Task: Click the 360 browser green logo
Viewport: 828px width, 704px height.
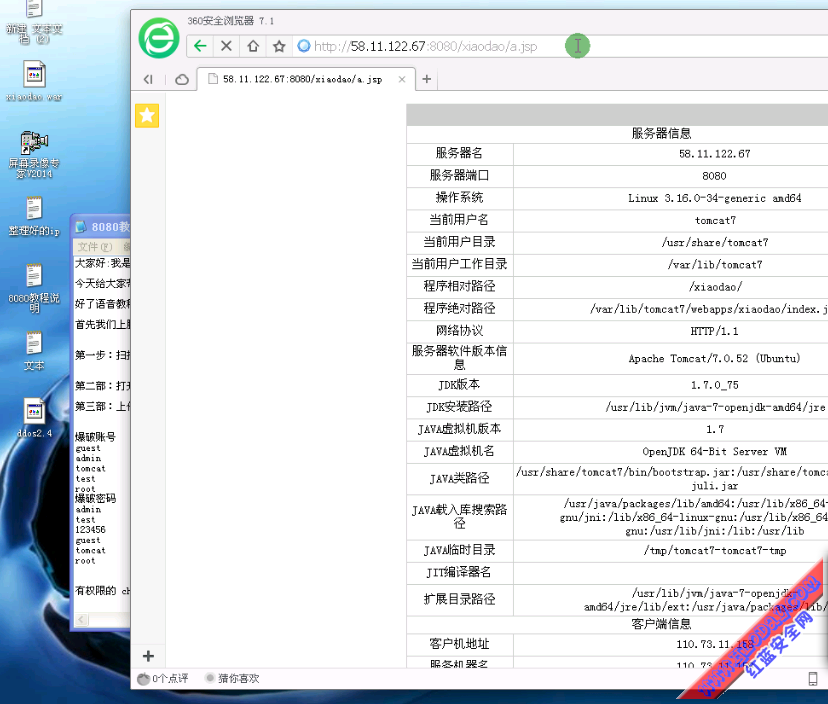Action: pyautogui.click(x=159, y=38)
